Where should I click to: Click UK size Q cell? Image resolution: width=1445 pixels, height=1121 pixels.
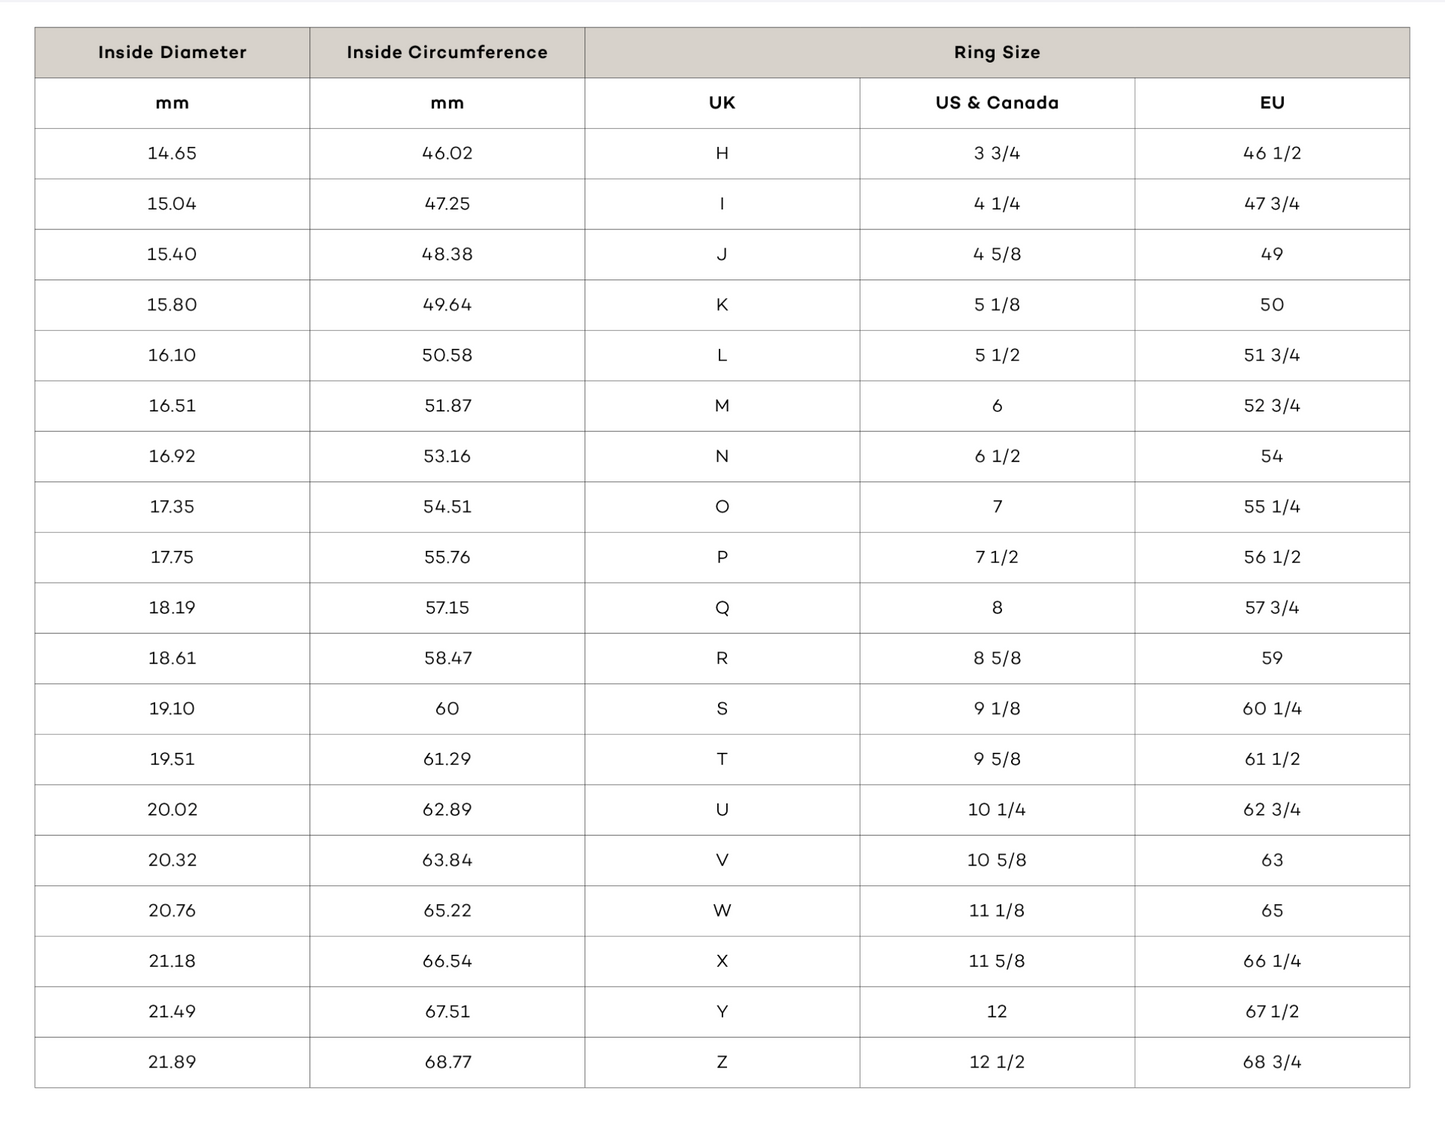[x=722, y=608]
